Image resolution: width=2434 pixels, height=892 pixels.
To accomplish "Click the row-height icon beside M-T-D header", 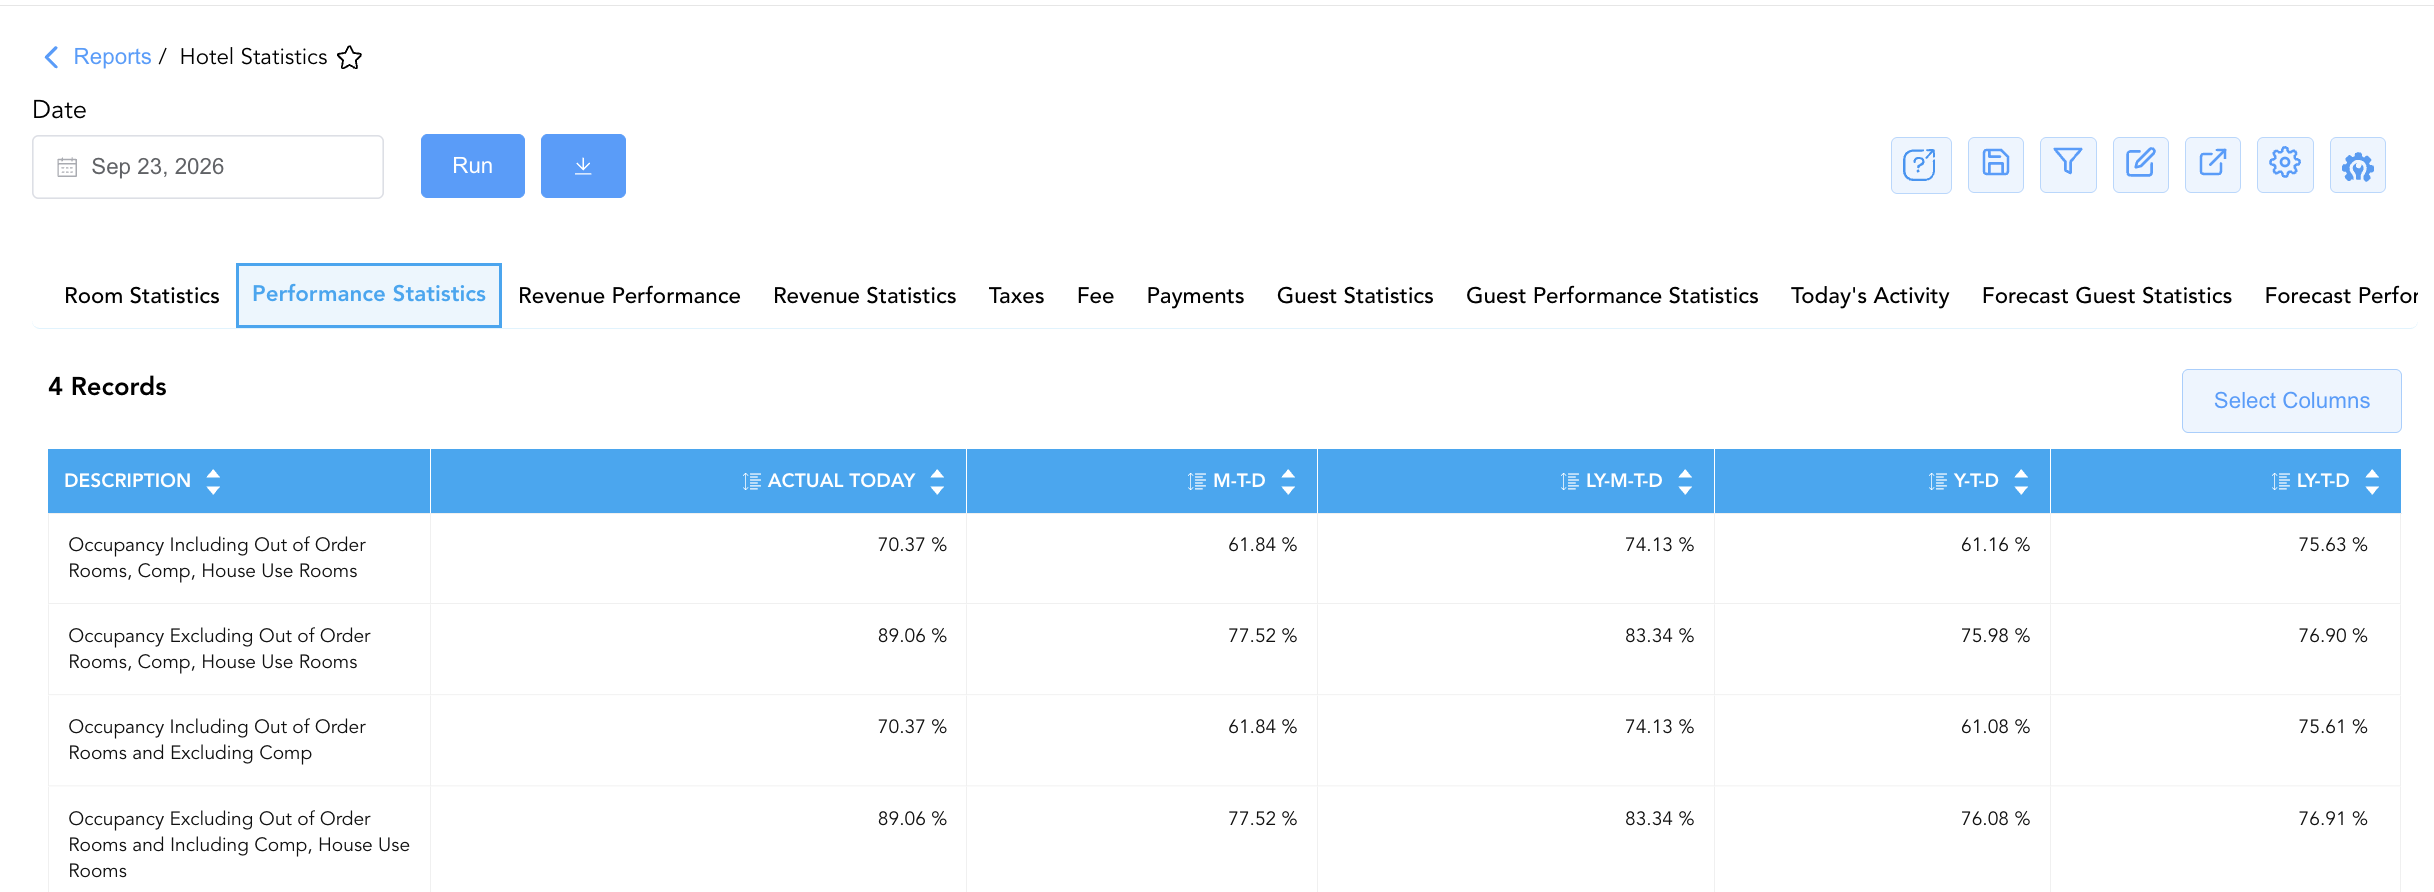I will [1197, 481].
